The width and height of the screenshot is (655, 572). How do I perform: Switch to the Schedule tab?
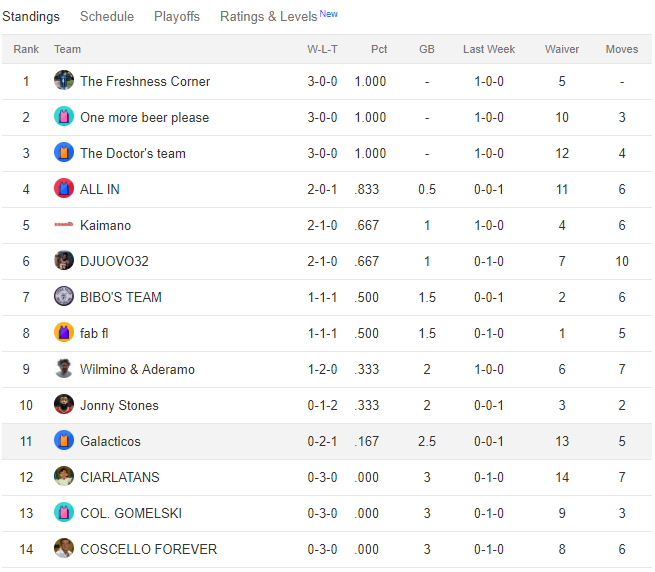point(107,17)
